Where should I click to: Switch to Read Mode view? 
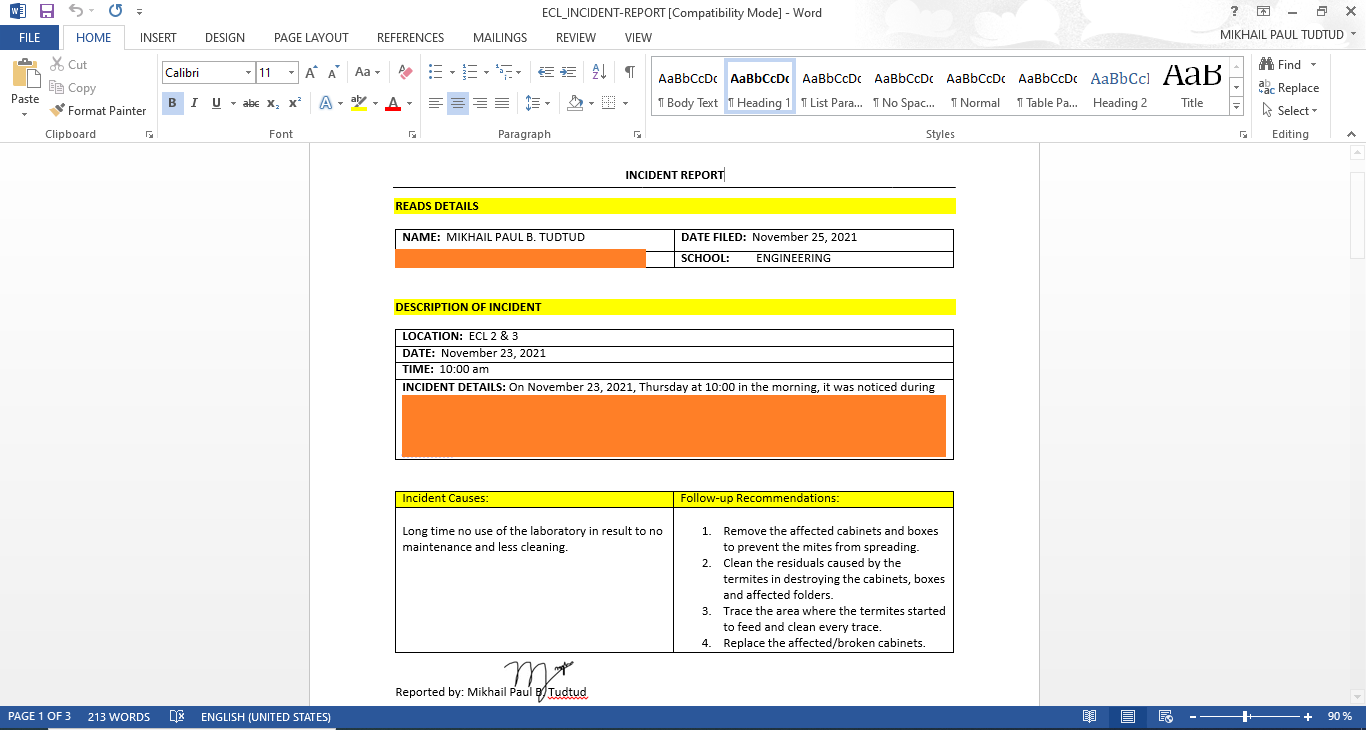(x=1090, y=717)
